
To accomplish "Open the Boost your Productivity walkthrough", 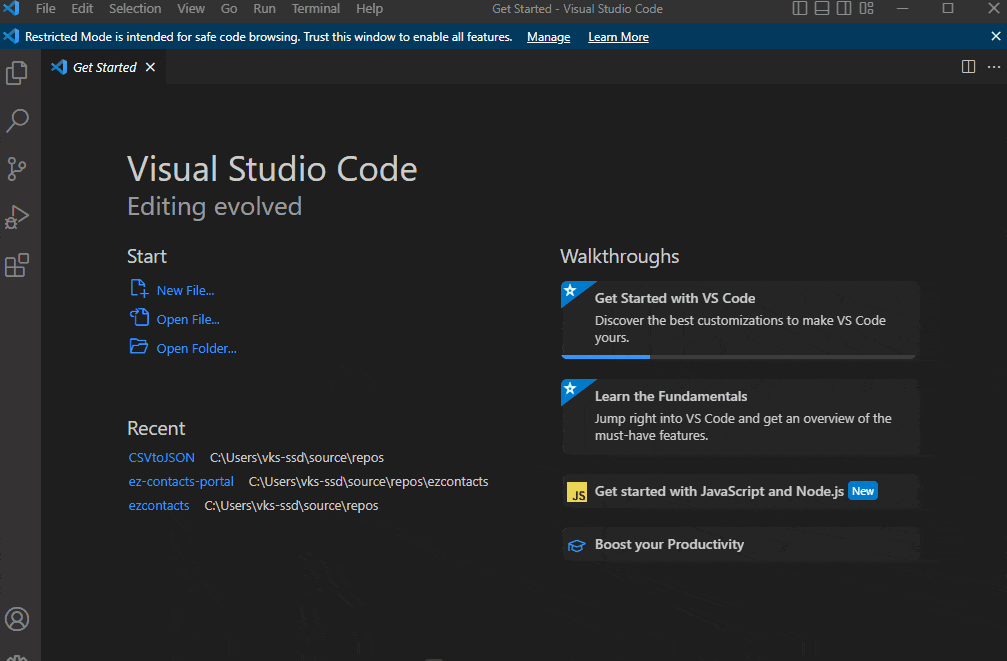I will click(668, 544).
